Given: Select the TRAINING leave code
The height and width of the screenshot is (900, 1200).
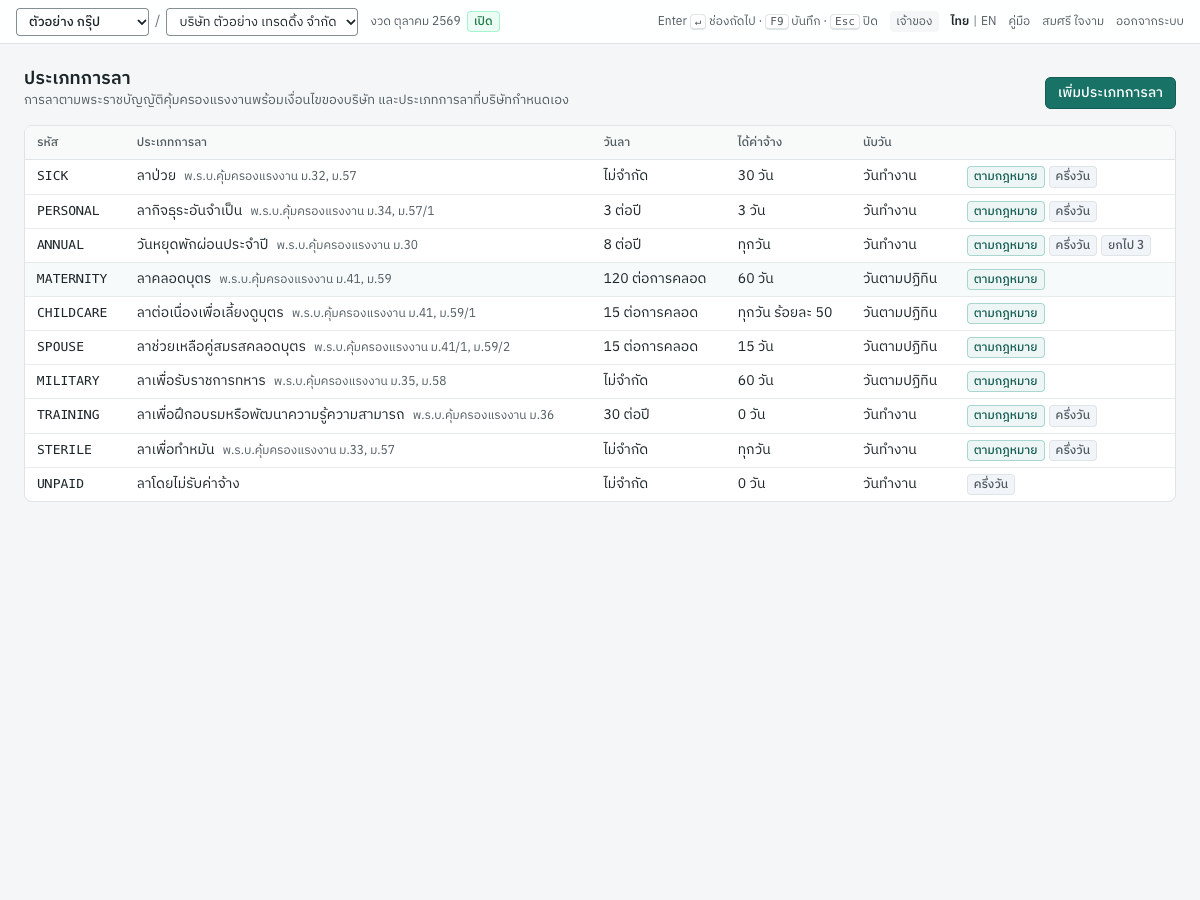Looking at the screenshot, I should 68,415.
